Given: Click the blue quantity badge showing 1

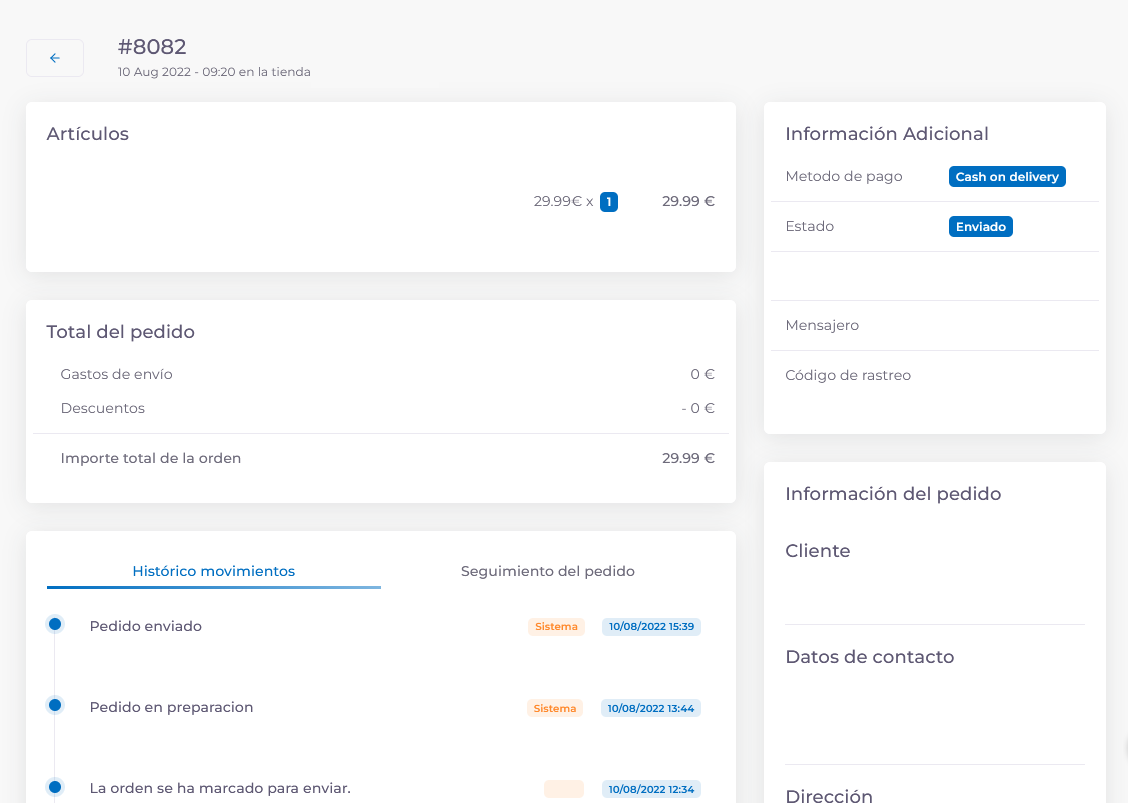Looking at the screenshot, I should tap(608, 202).
